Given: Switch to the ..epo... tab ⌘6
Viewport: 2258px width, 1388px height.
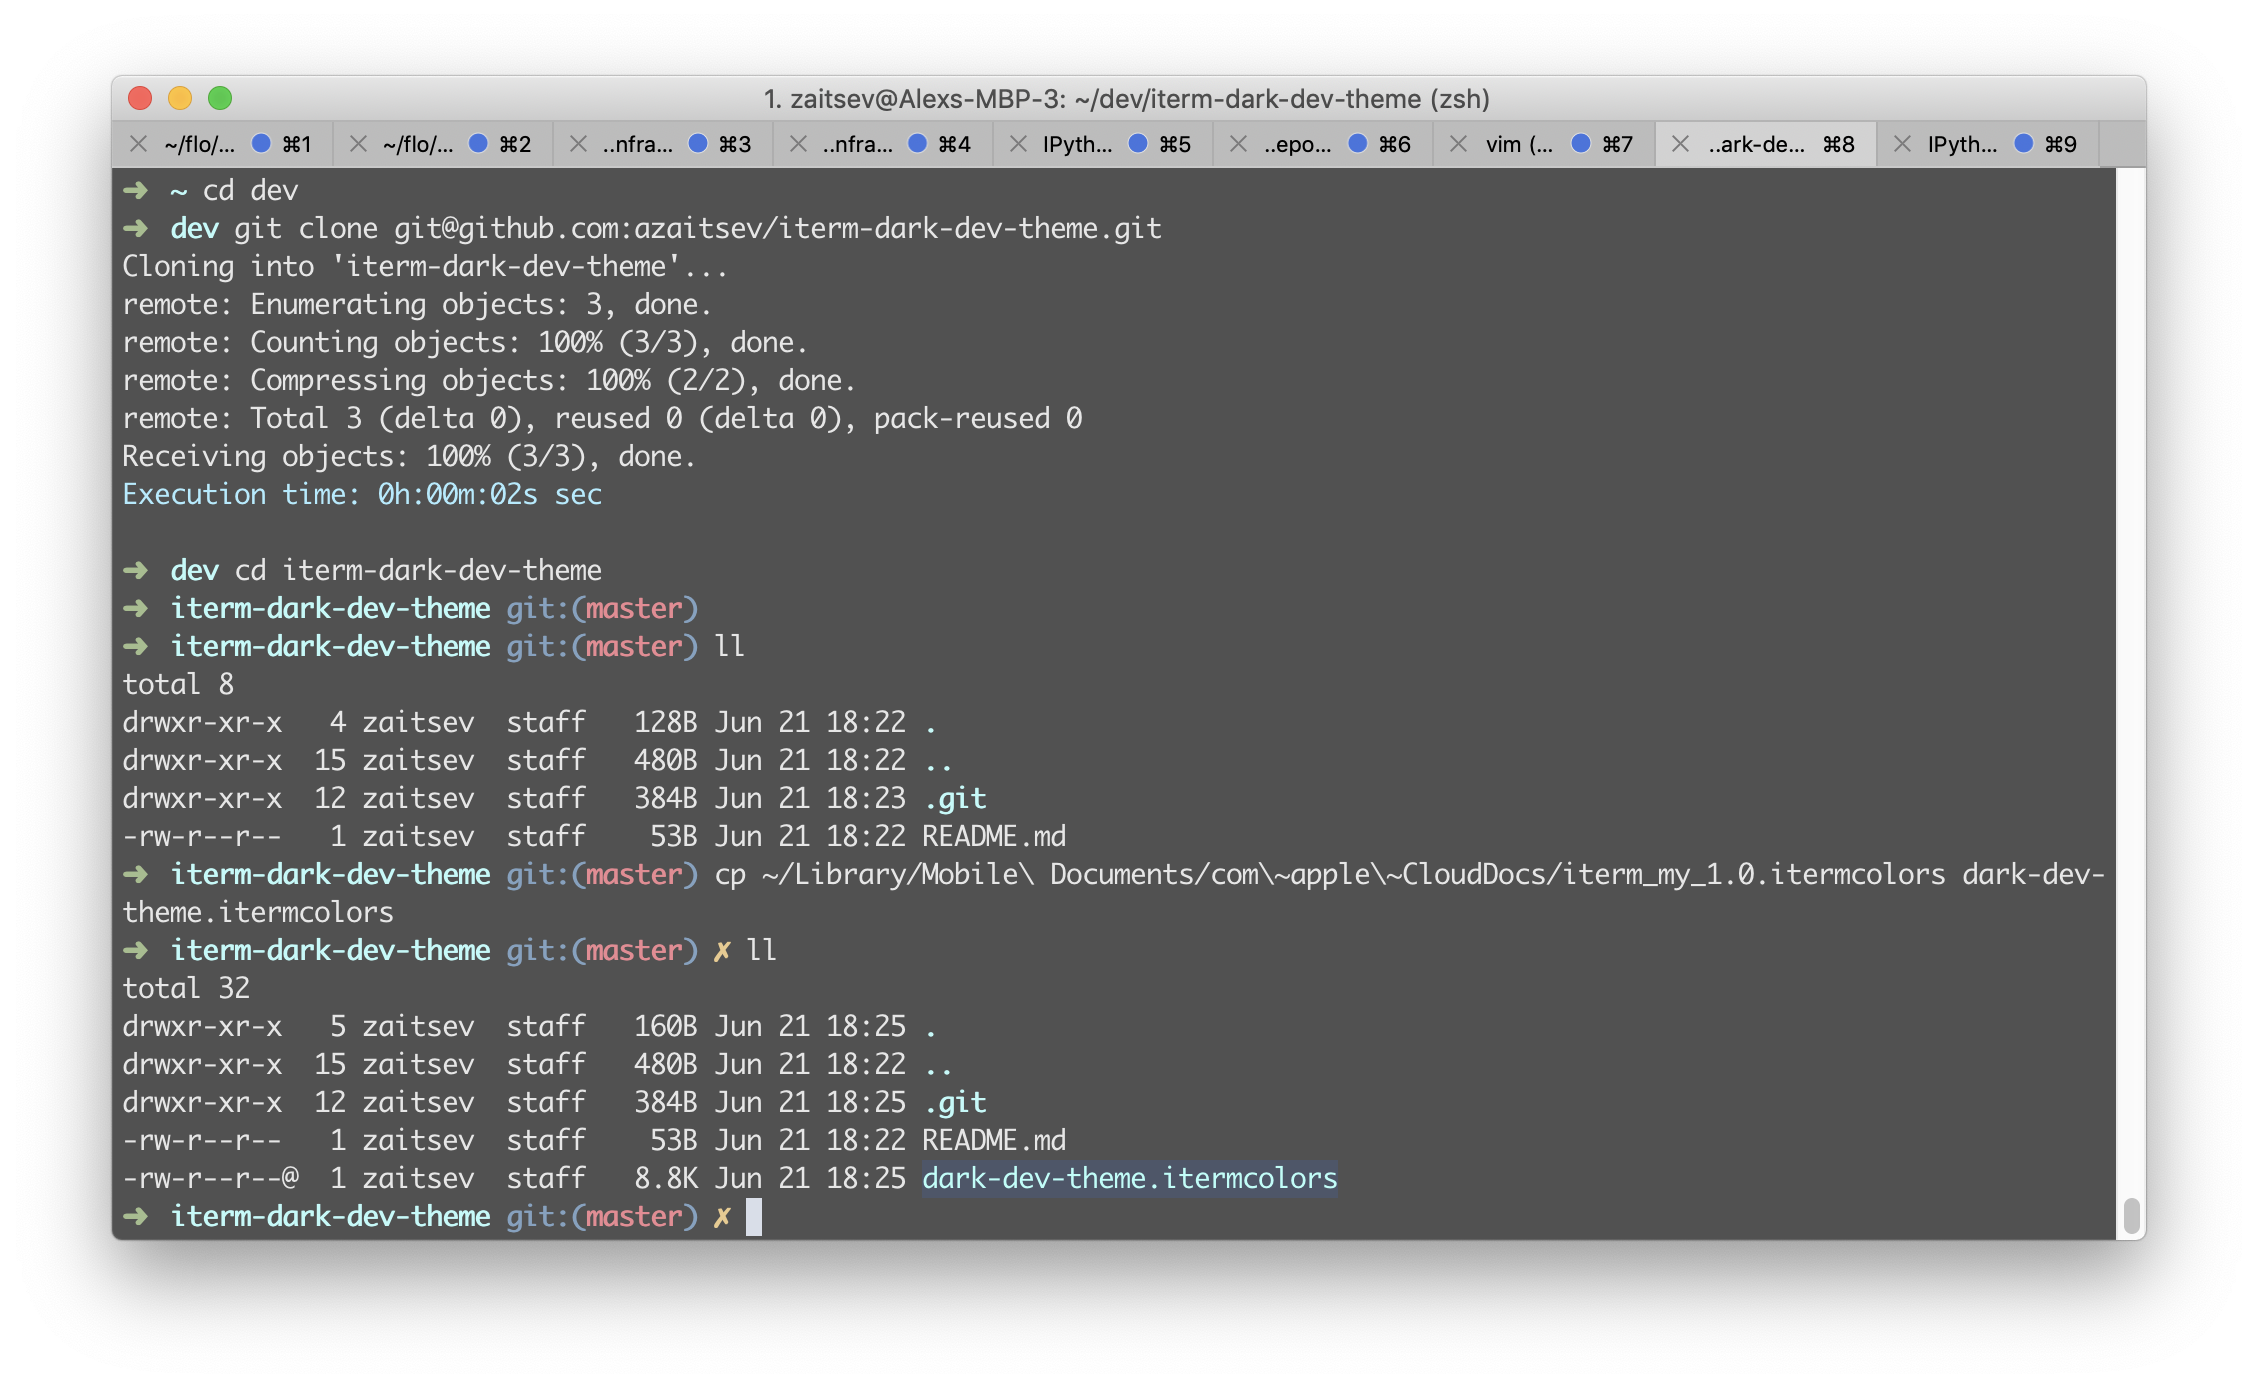Looking at the screenshot, I should point(1323,144).
